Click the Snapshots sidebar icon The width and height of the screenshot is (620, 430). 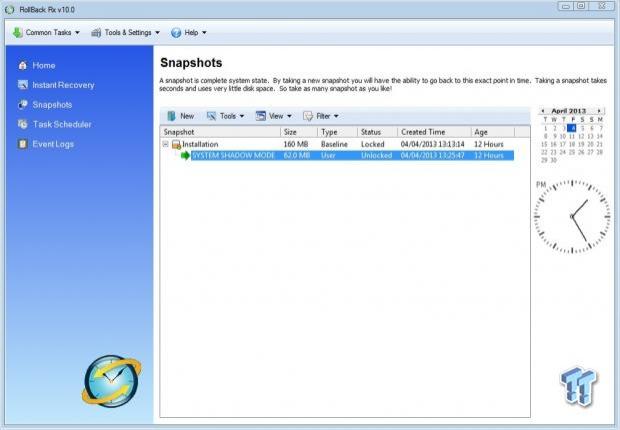[23, 105]
